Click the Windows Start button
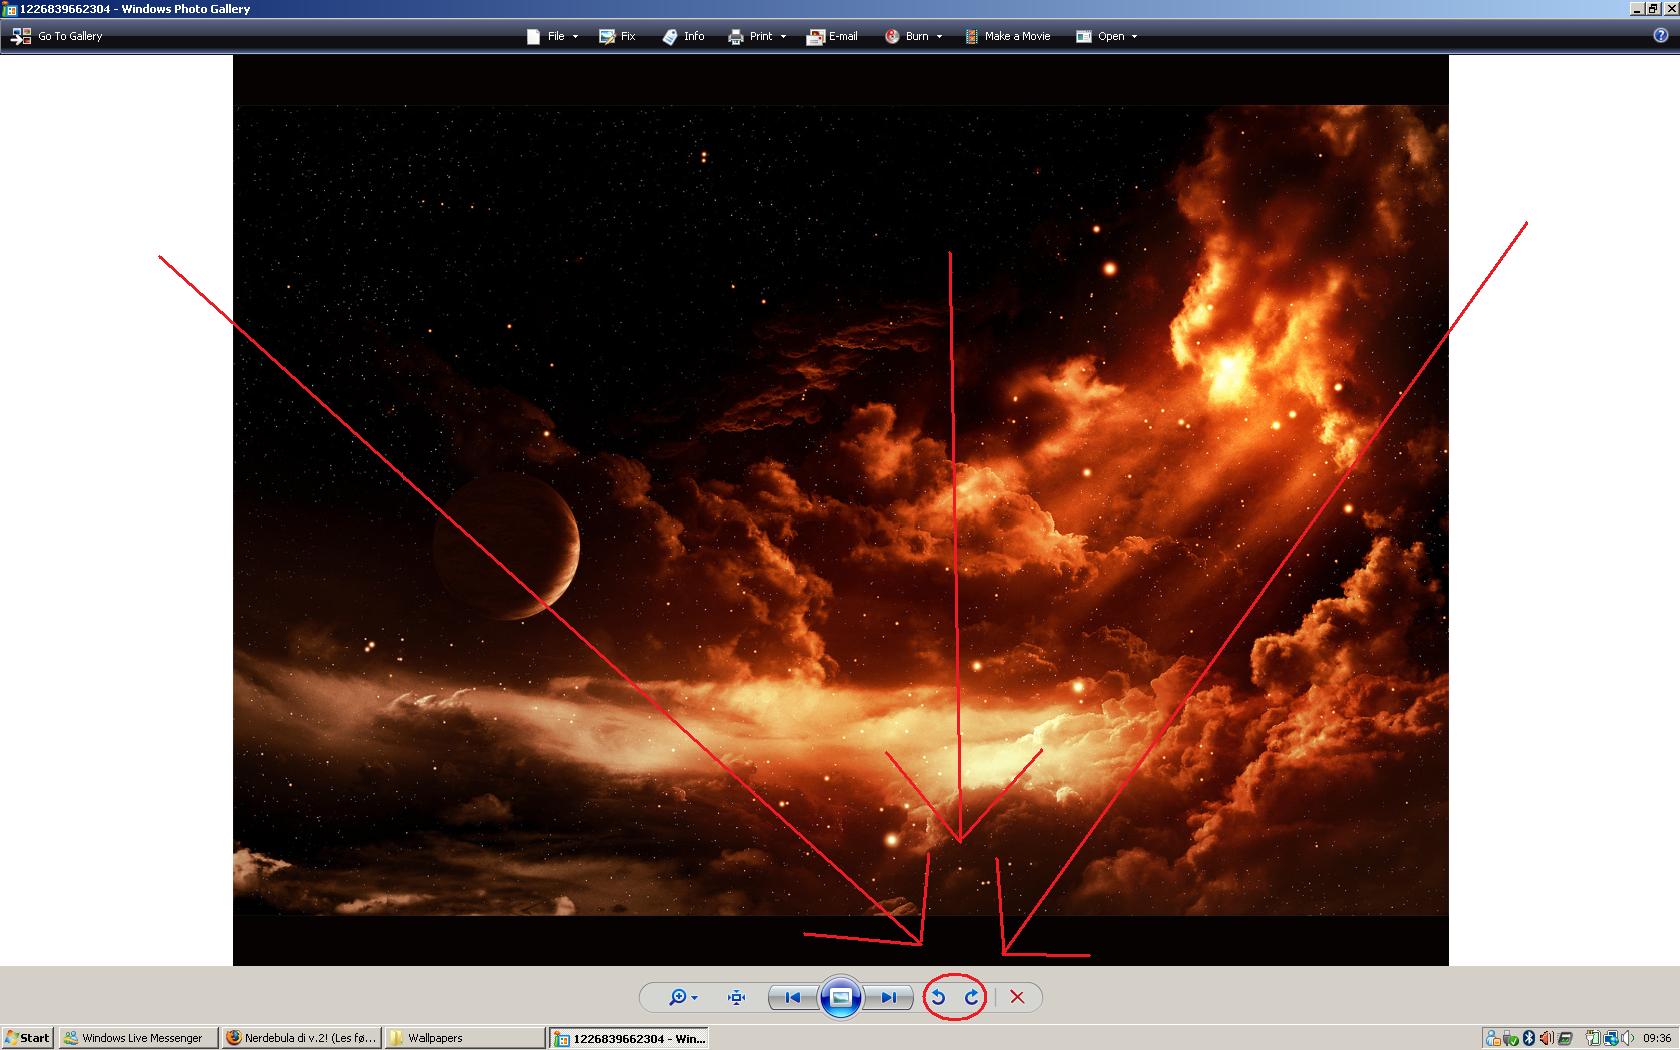 tap(27, 1038)
